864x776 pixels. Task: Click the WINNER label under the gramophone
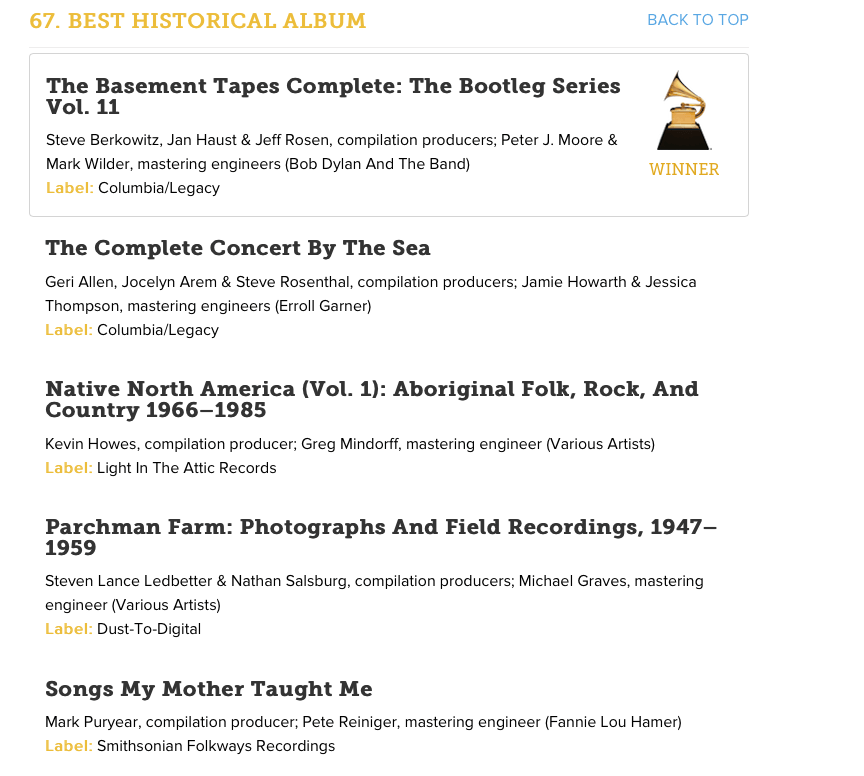coord(684,169)
